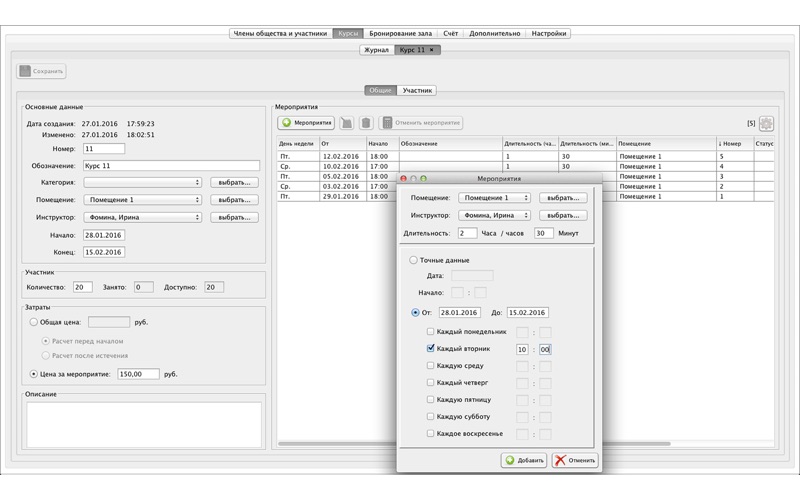Viewport: 800px width, 500px height.
Task: Click the Описание text area
Action: [x=144, y=424]
